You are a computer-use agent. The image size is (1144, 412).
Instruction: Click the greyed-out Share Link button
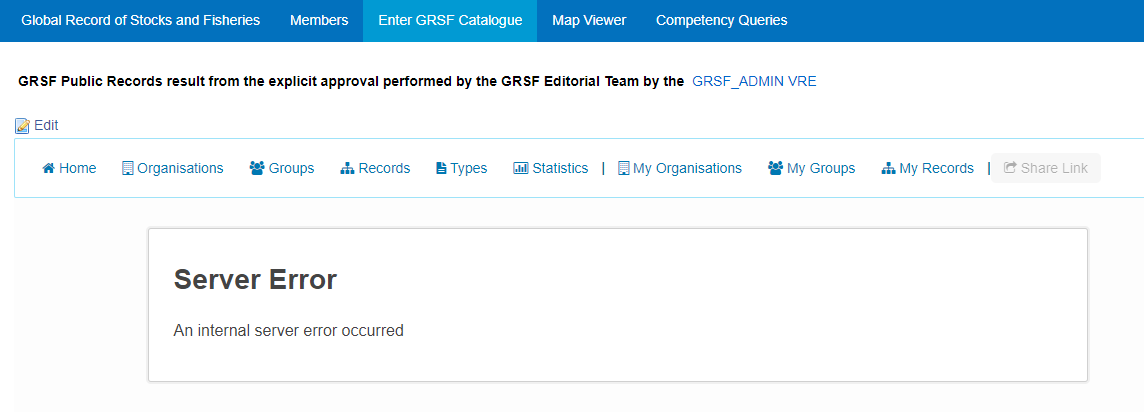point(1046,168)
